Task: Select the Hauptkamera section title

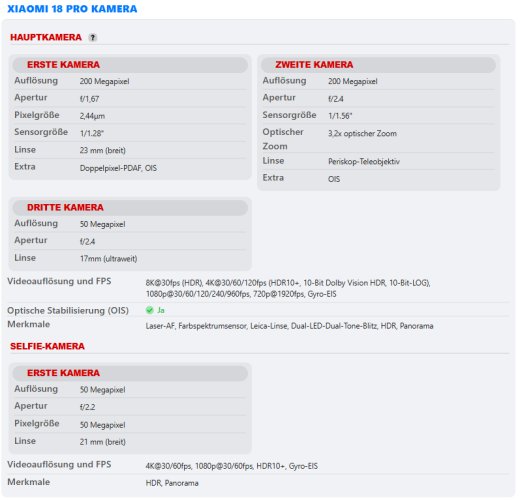Action: pyautogui.click(x=46, y=37)
